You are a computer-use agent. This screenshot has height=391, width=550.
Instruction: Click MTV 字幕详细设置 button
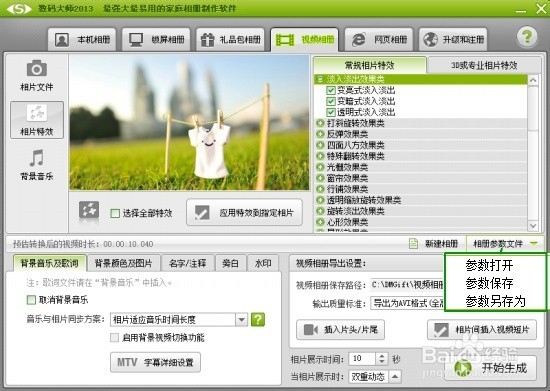click(155, 362)
